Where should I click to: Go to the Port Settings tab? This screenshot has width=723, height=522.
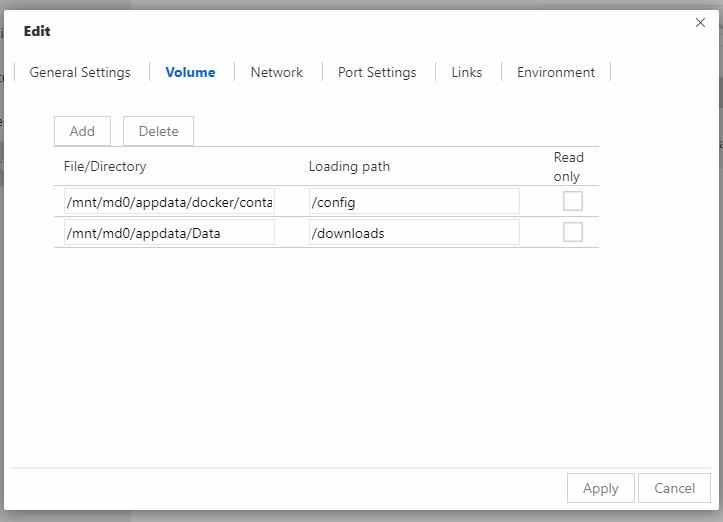pos(377,72)
